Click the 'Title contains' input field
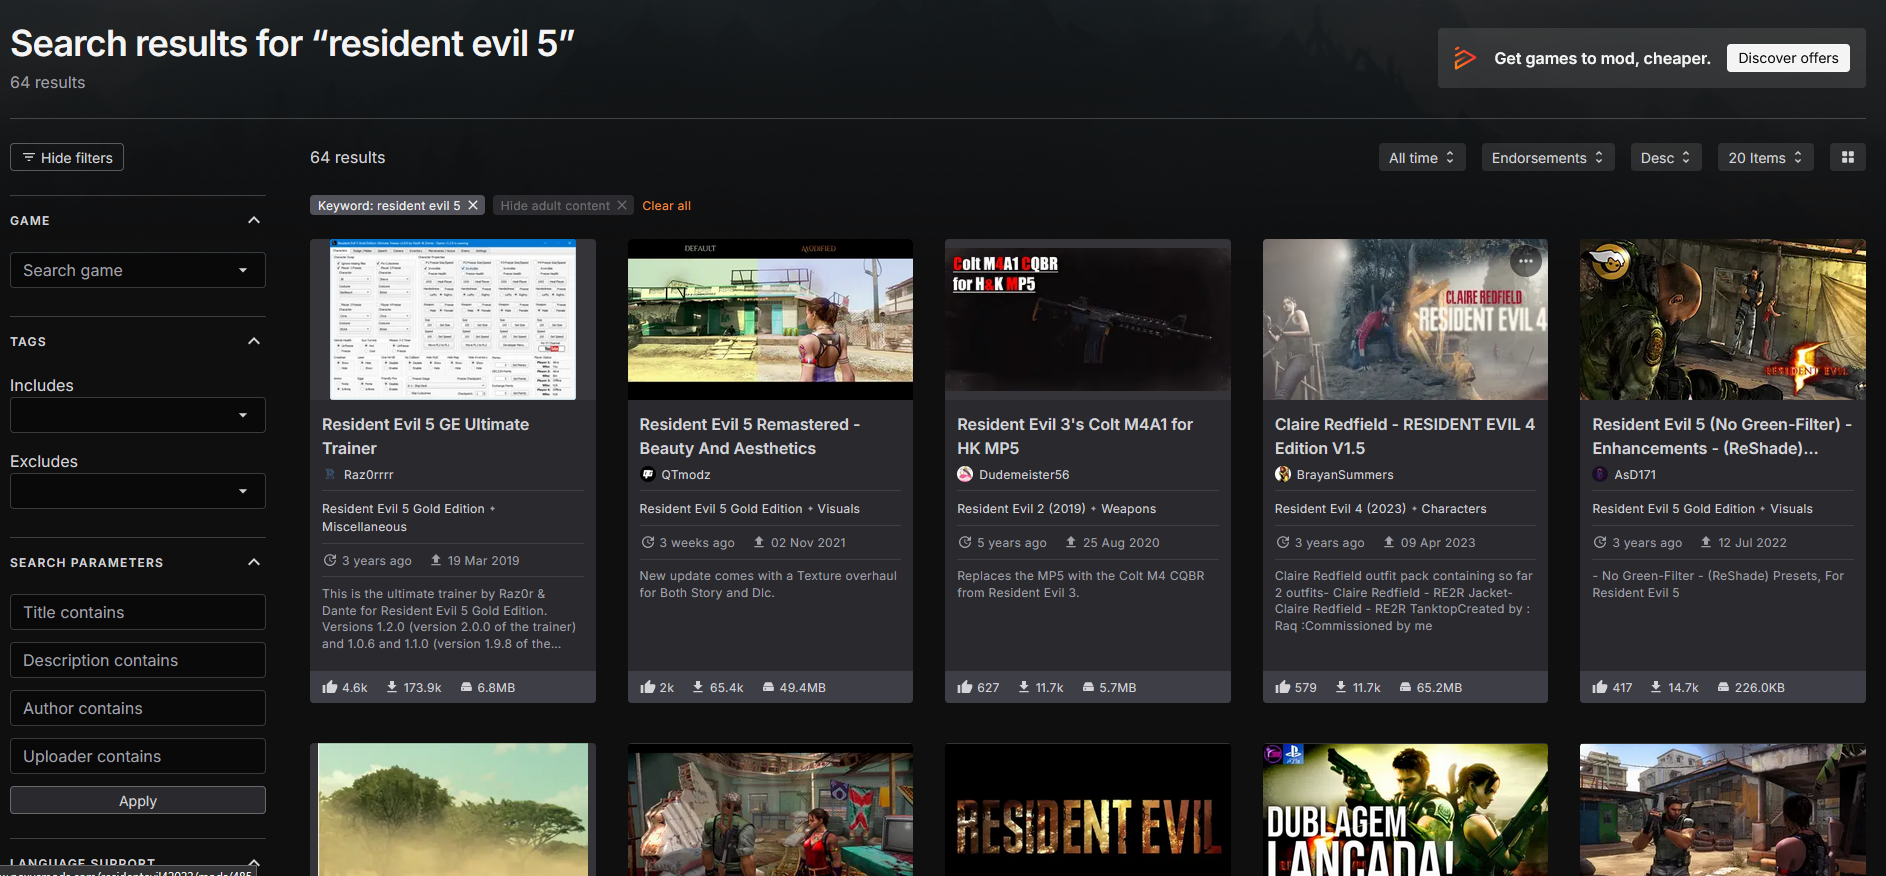This screenshot has width=1886, height=876. click(138, 612)
